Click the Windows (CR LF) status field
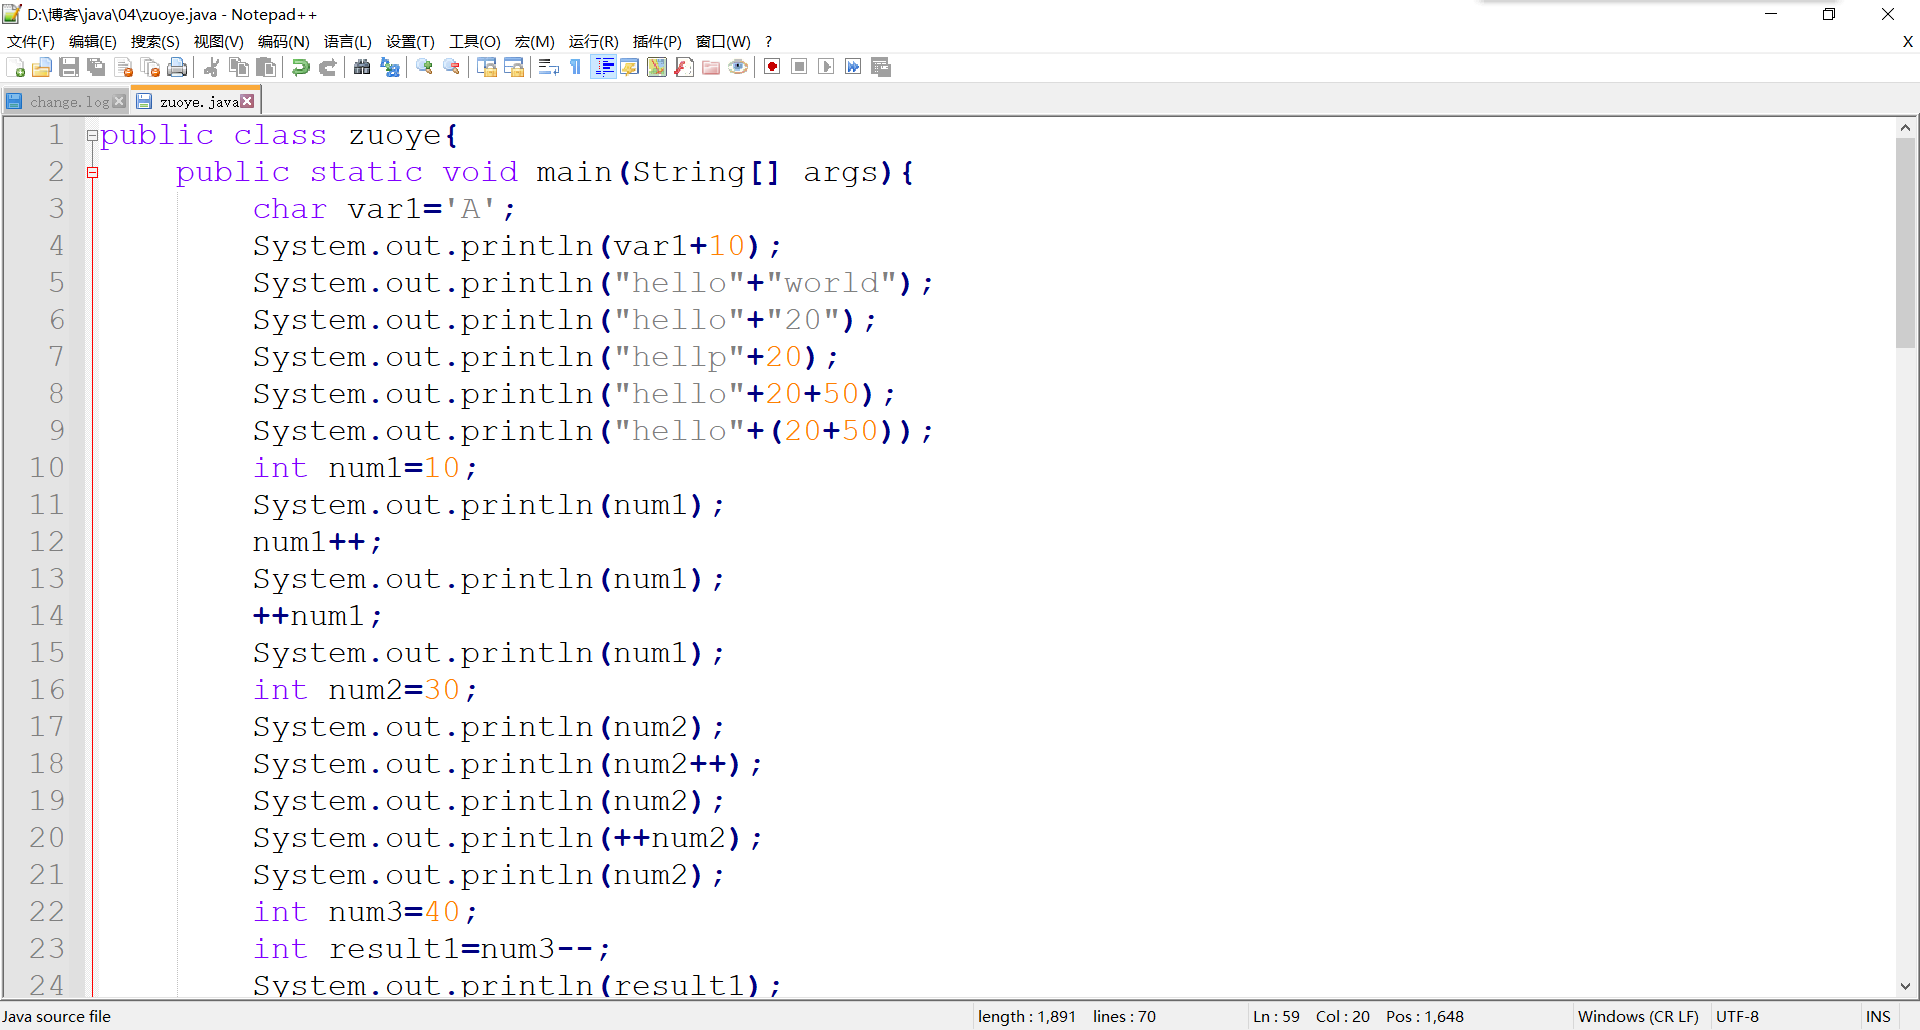Image resolution: width=1920 pixels, height=1030 pixels. pos(1637,1016)
